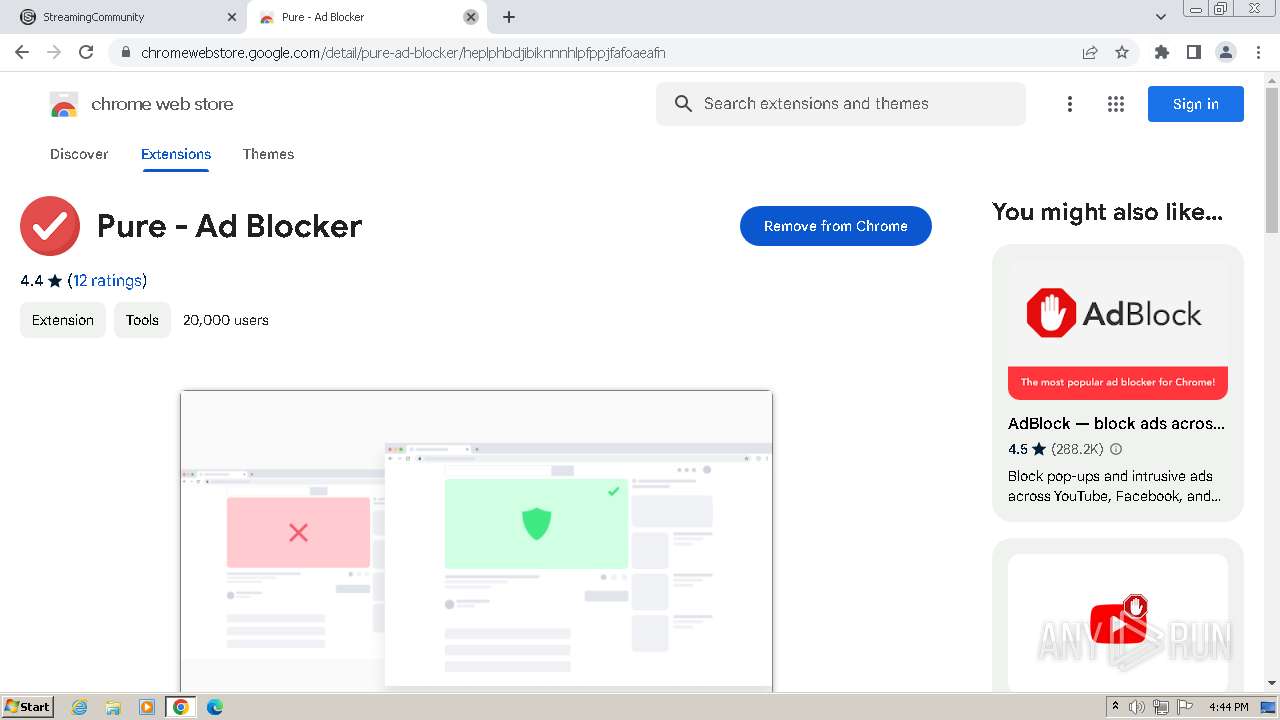Click the chrome web store logo
The height and width of the screenshot is (720, 1280).
point(141,104)
